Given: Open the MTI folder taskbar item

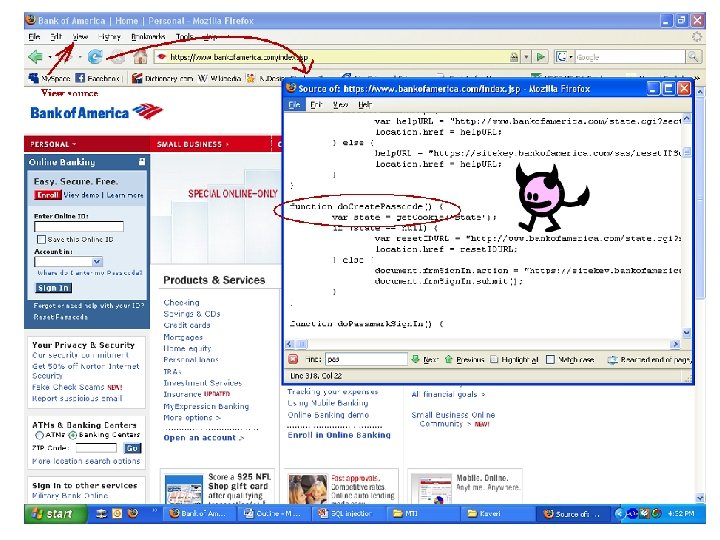Looking at the screenshot, I should coord(422,514).
